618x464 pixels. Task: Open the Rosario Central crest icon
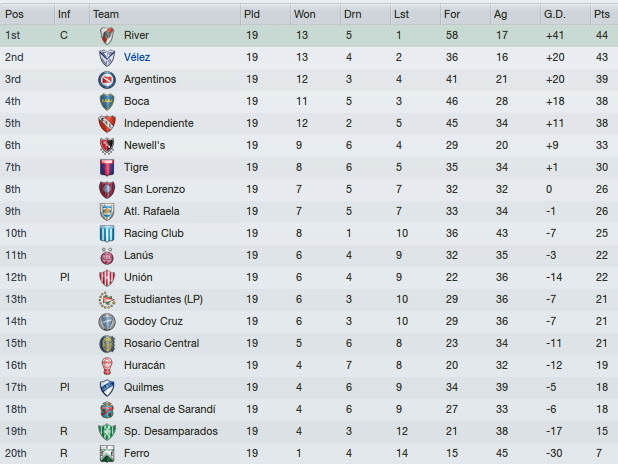[x=107, y=343]
